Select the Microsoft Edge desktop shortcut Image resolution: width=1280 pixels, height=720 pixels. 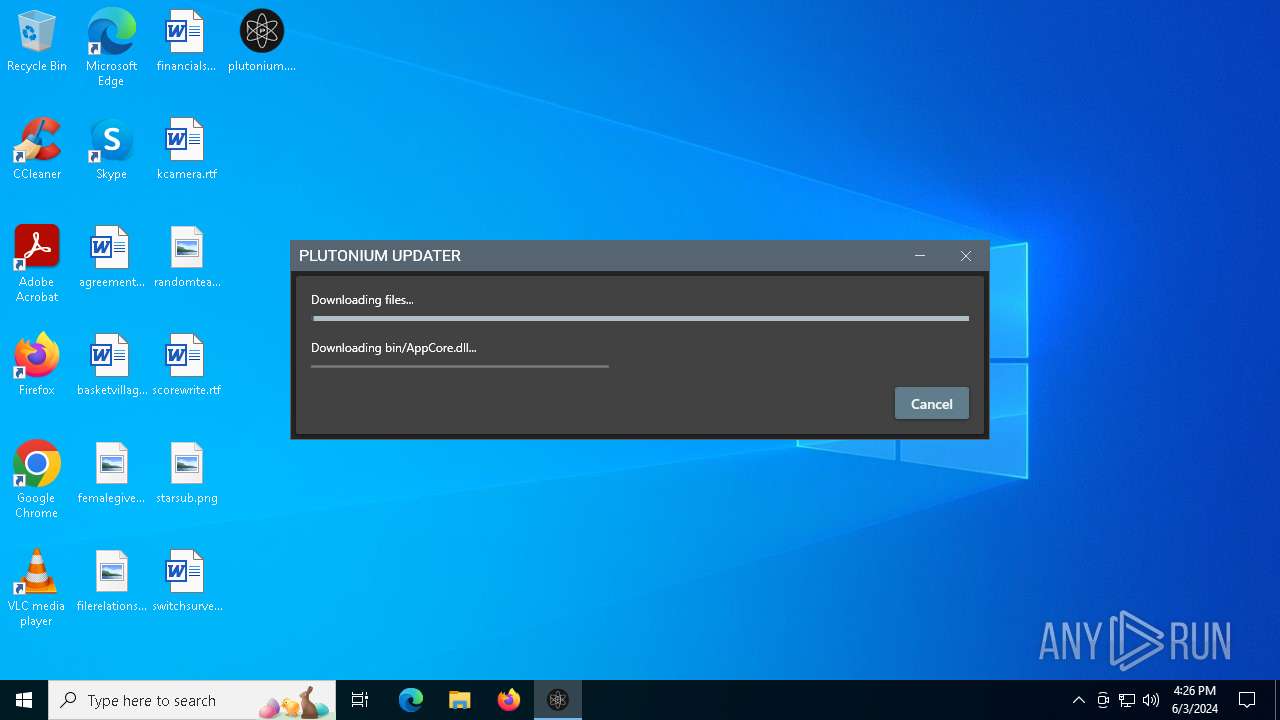pyautogui.click(x=111, y=47)
